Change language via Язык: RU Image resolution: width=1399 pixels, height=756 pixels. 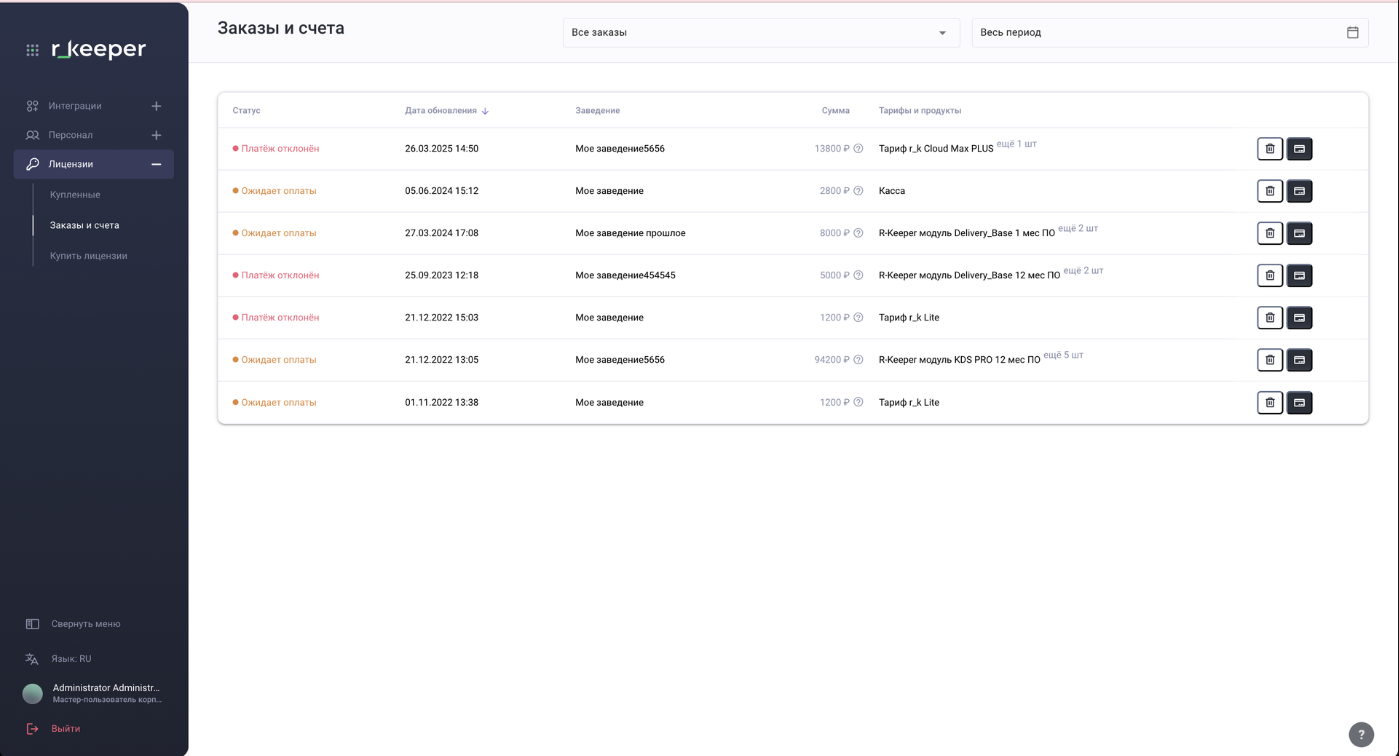click(x=71, y=659)
